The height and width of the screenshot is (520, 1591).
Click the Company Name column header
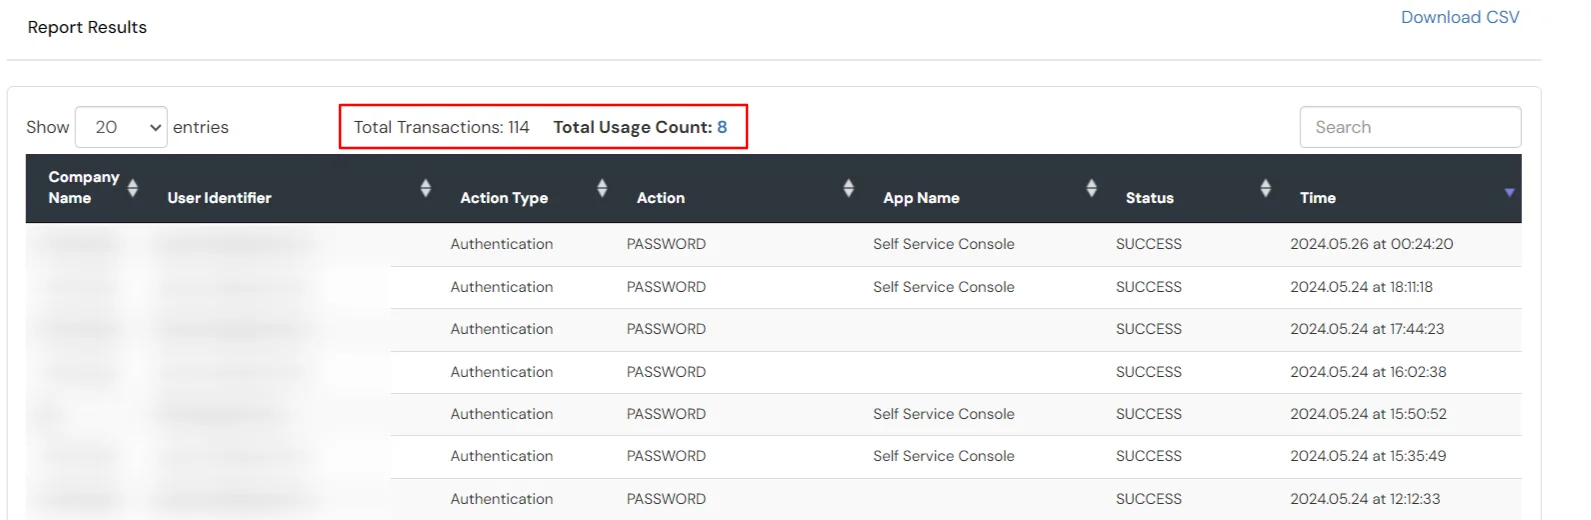(84, 187)
